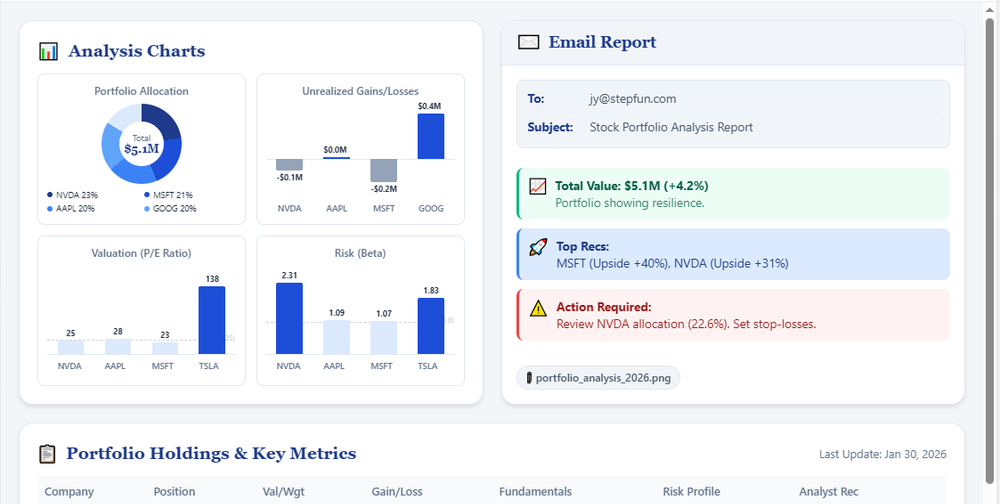Select the NVDA 23% legend entry
Viewport: 1000px width, 504px height.
point(73,195)
